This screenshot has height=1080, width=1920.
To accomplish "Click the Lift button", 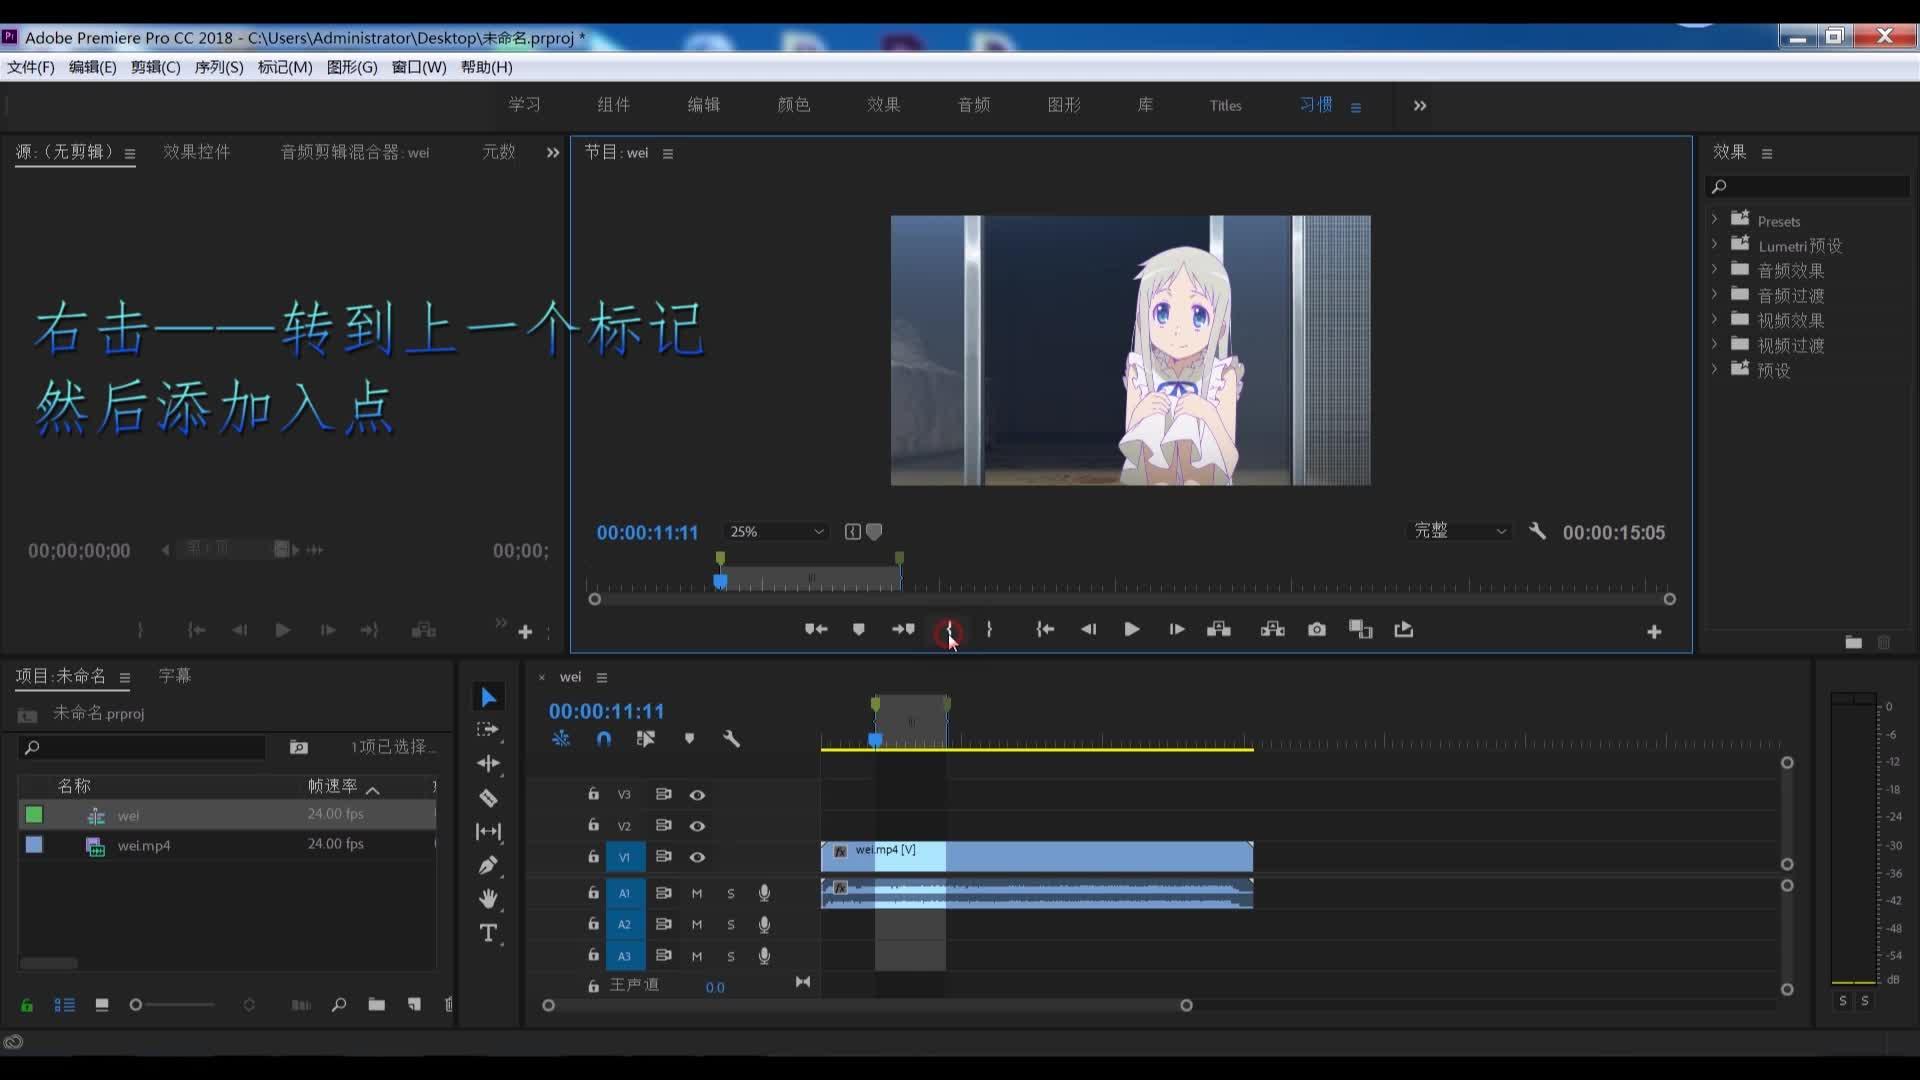I will [x=1219, y=629].
